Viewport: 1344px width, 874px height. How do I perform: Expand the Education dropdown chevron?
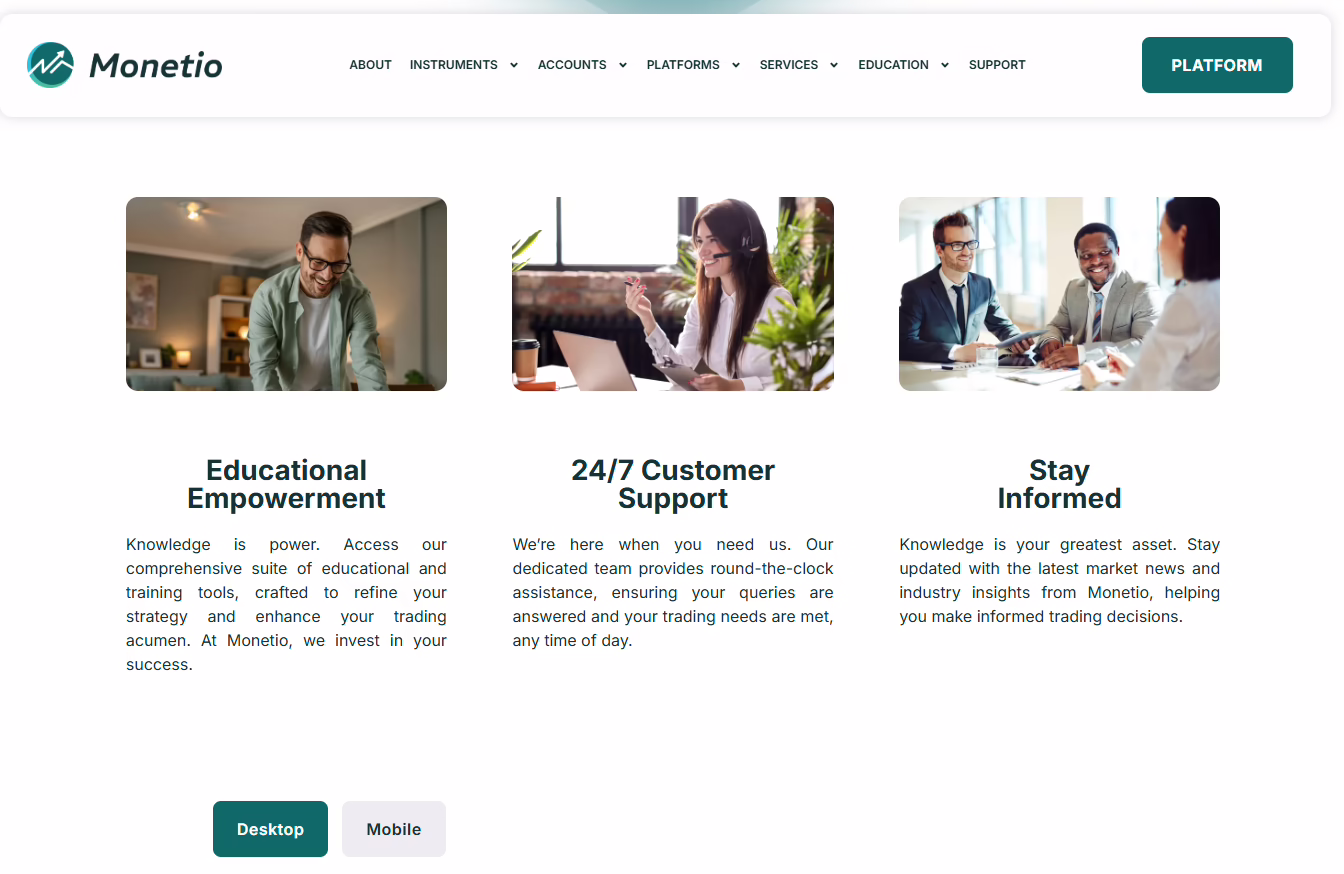[x=945, y=65]
